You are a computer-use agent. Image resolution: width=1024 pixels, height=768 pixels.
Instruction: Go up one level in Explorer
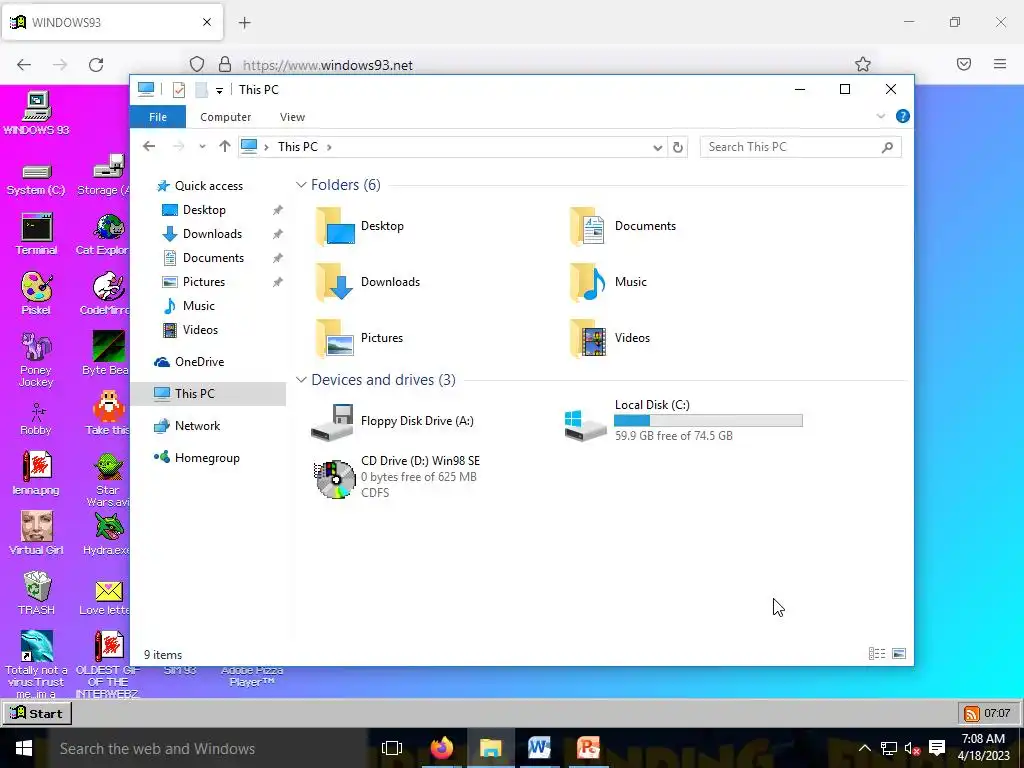click(x=225, y=146)
